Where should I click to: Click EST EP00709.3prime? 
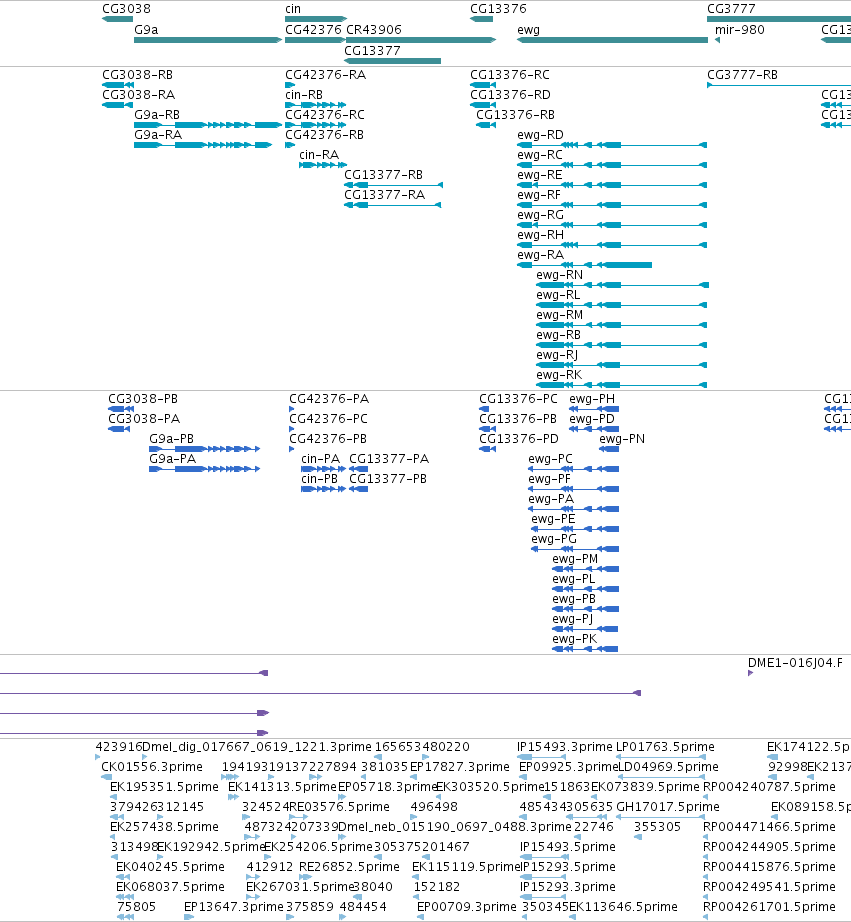click(x=466, y=907)
